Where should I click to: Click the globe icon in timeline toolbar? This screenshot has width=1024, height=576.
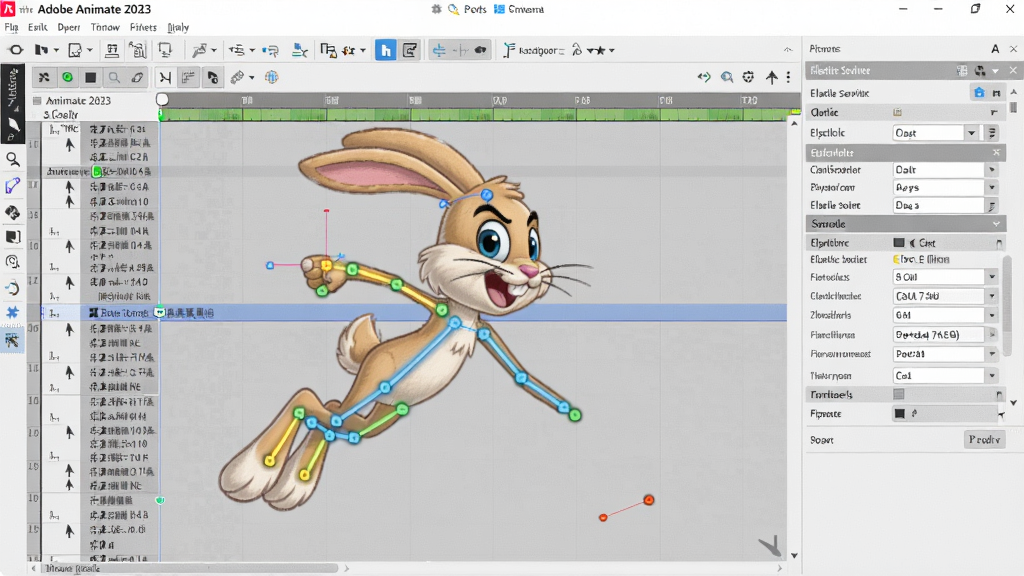[272, 77]
